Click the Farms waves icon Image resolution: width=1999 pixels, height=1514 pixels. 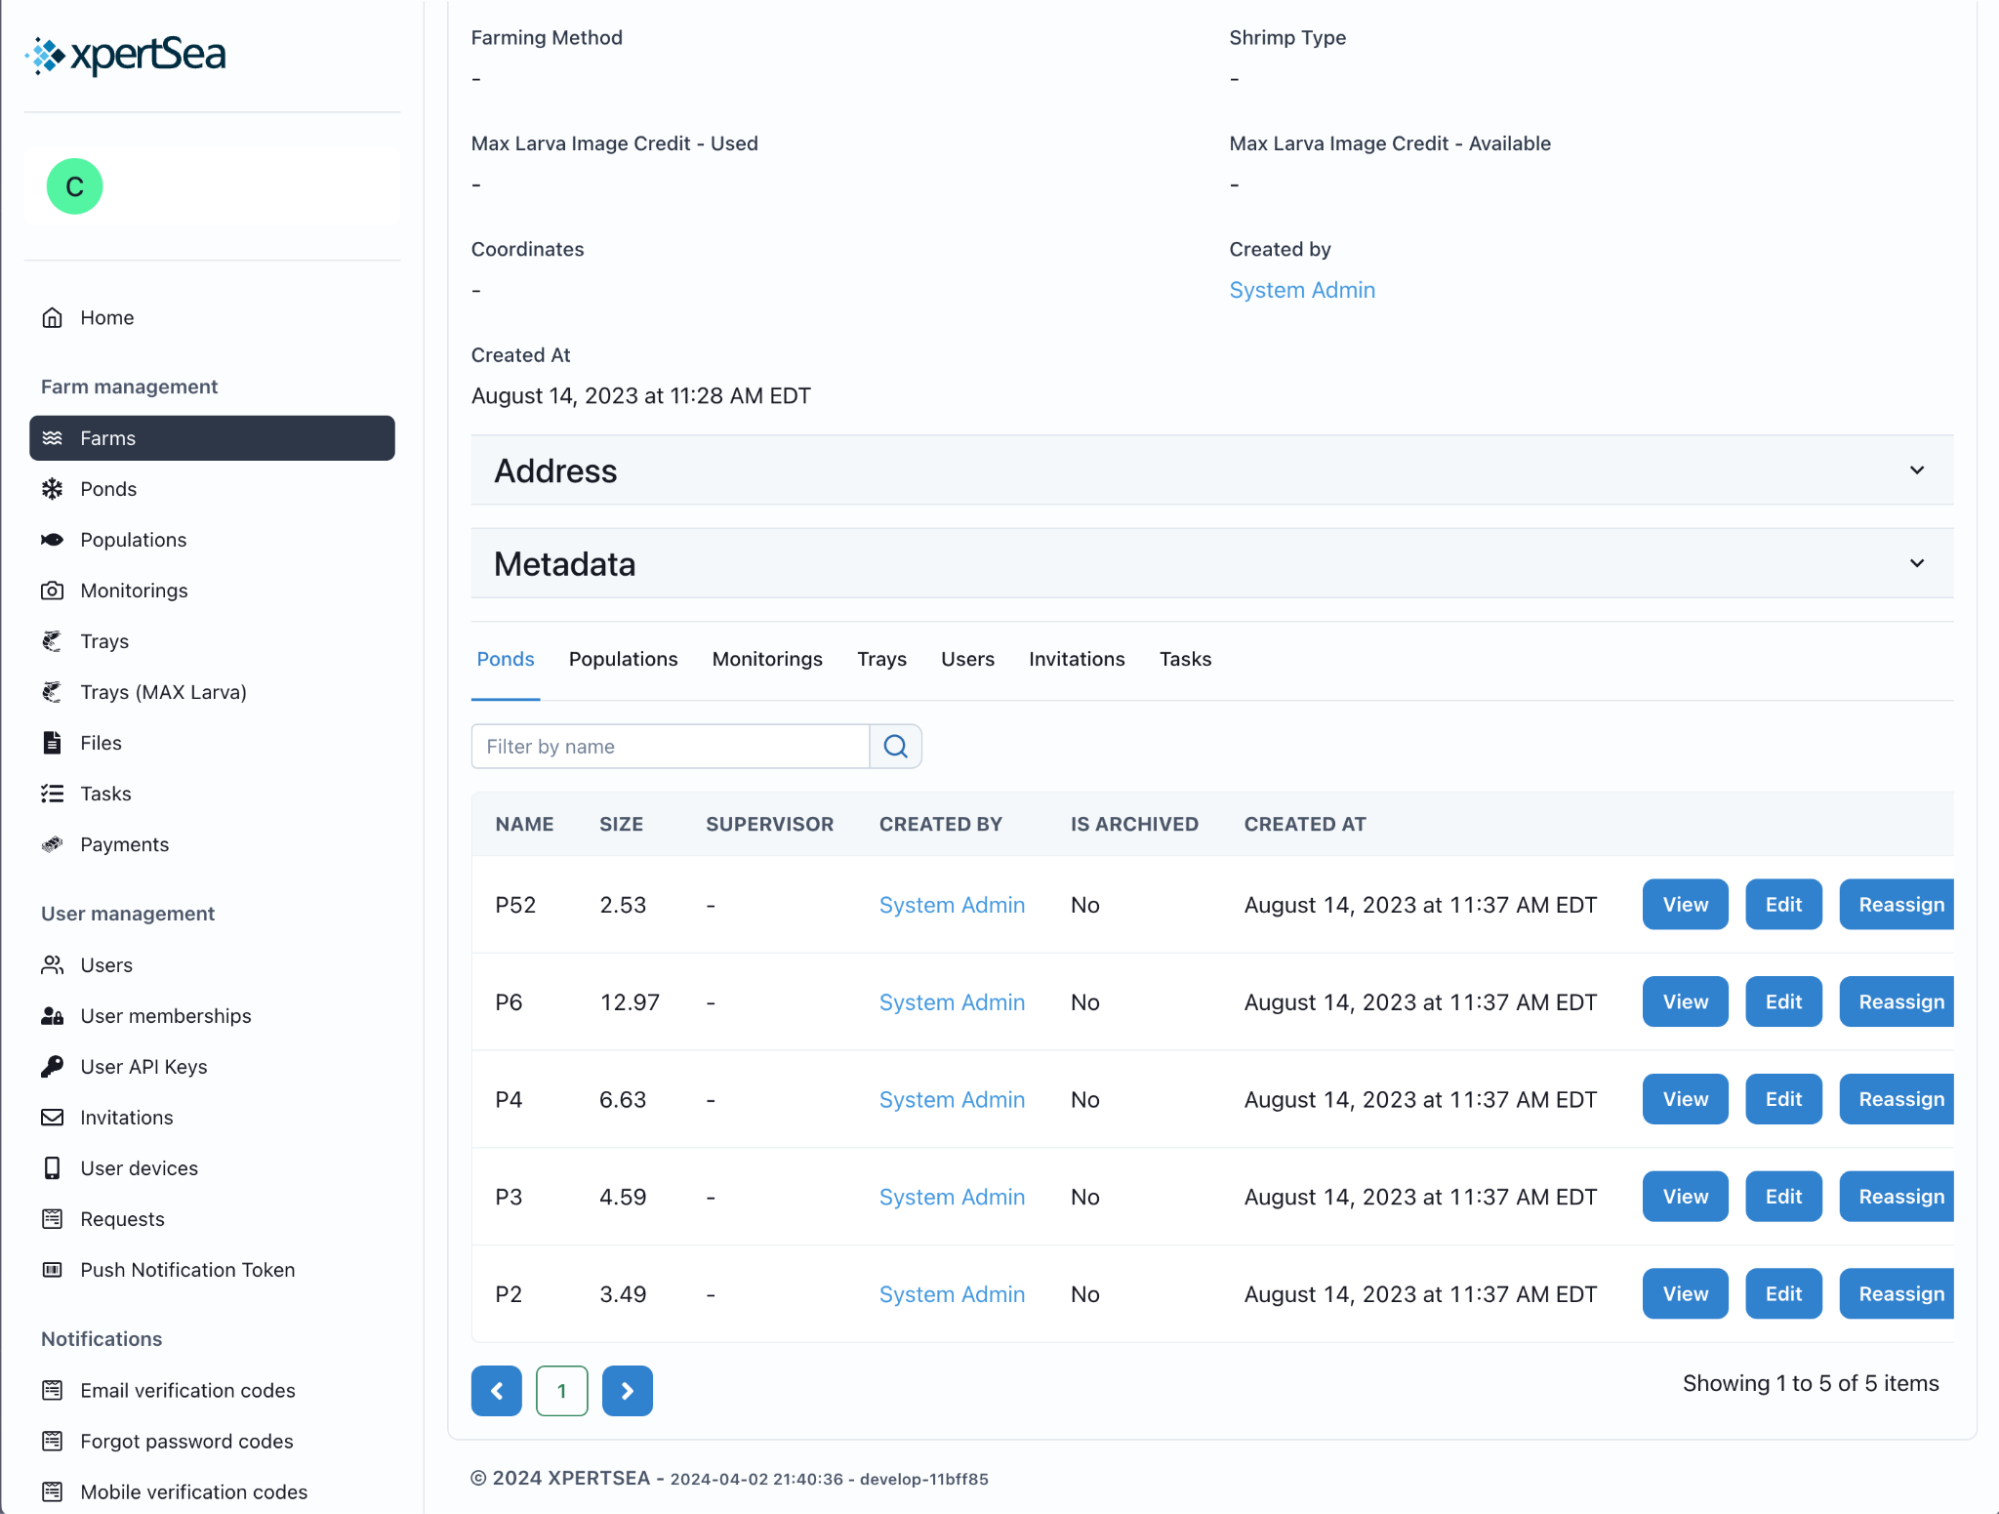(53, 438)
